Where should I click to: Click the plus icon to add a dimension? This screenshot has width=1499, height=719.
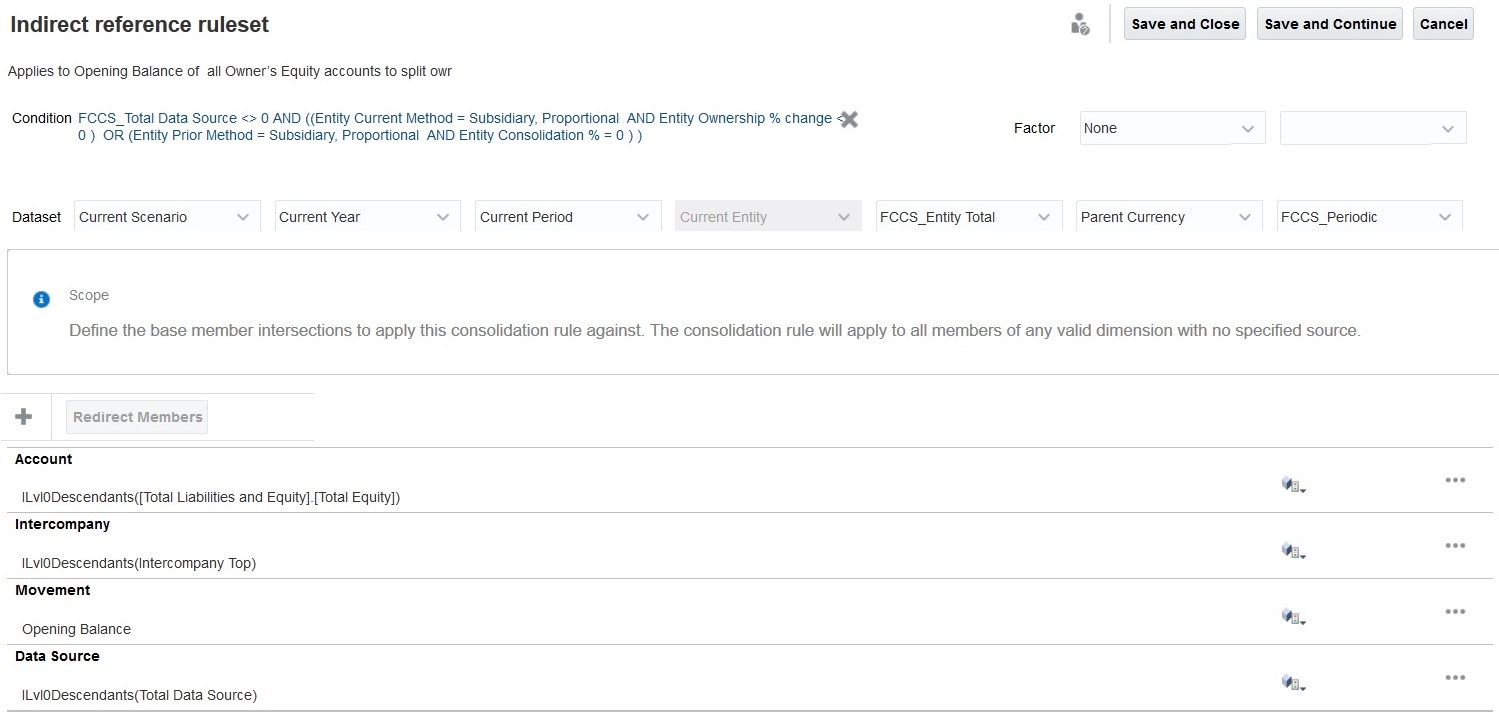pos(24,417)
